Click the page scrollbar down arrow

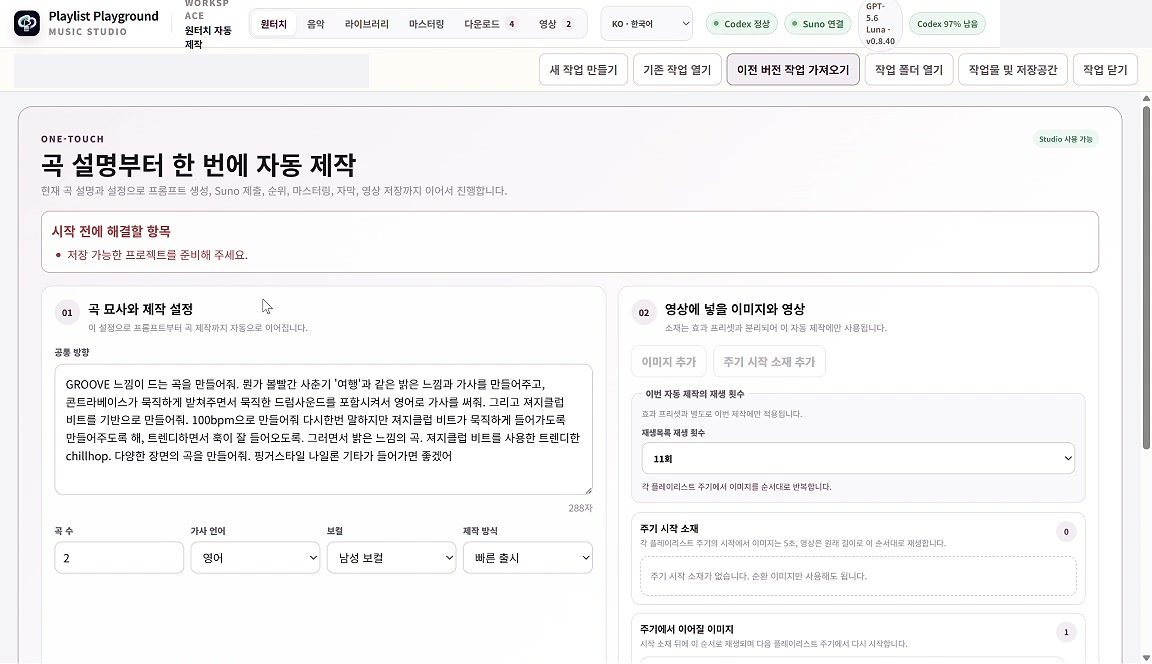point(1146,658)
